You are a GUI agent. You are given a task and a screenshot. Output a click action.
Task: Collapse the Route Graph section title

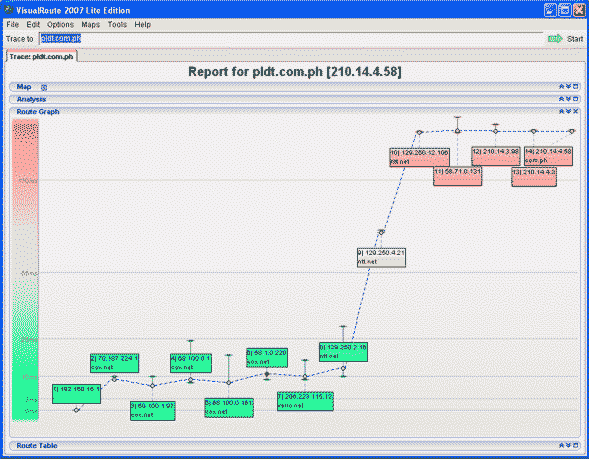tap(38, 112)
